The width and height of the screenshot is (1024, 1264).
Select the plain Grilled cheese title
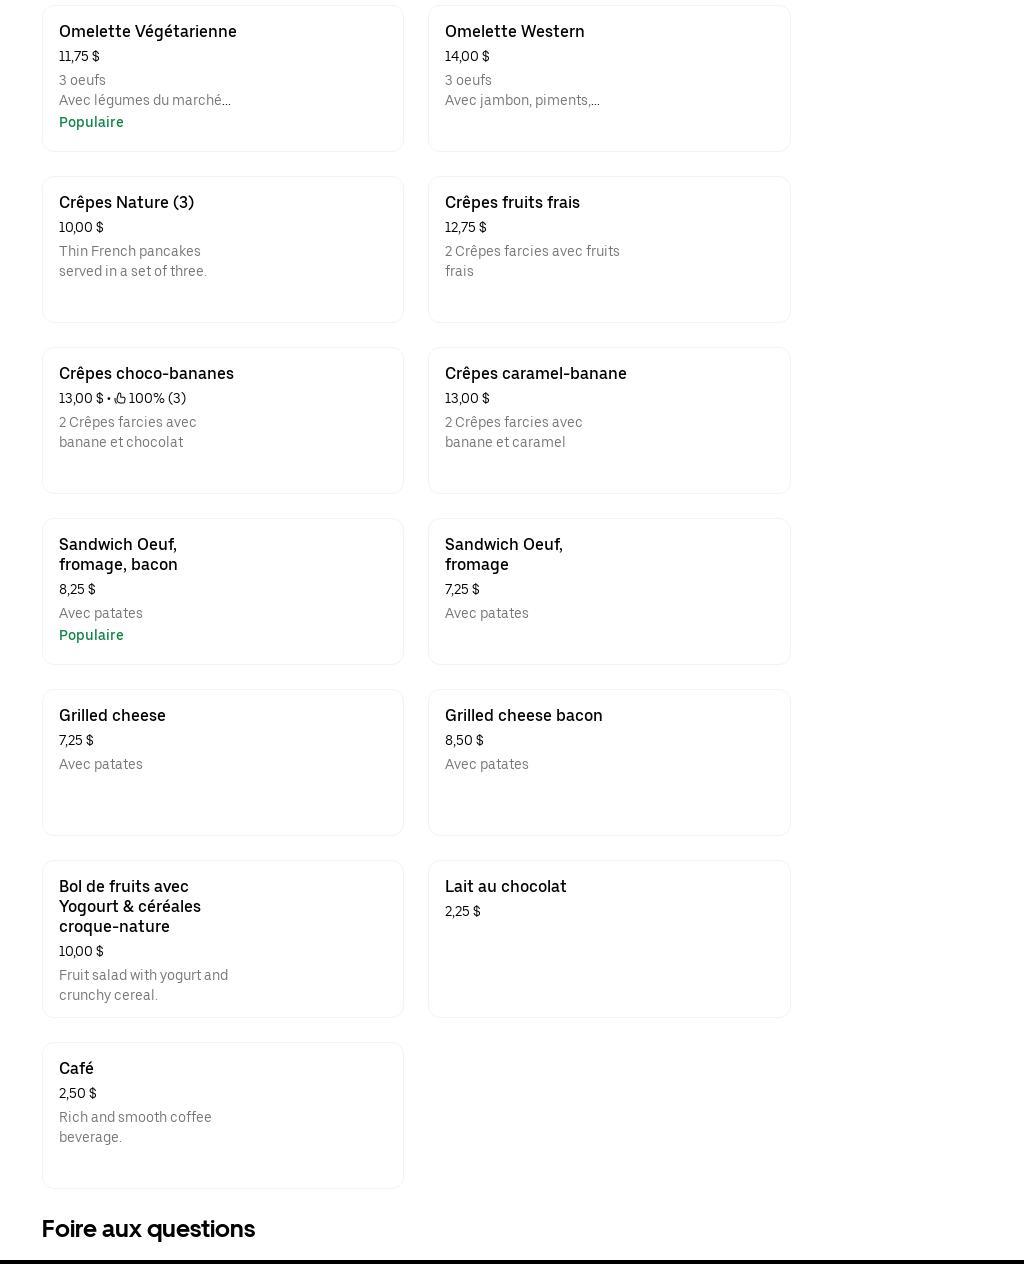pyautogui.click(x=112, y=716)
